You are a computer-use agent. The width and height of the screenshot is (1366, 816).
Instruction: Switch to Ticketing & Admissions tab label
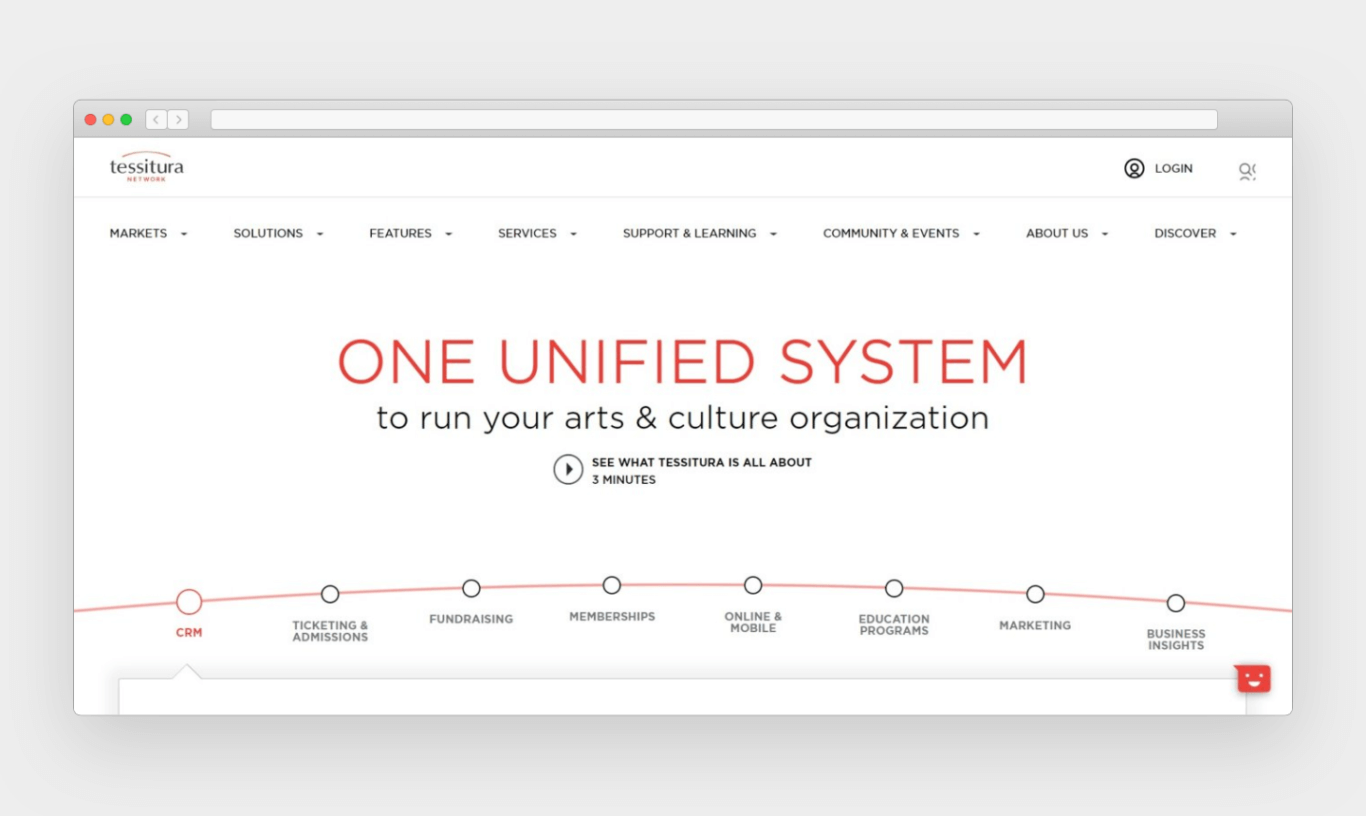point(330,631)
